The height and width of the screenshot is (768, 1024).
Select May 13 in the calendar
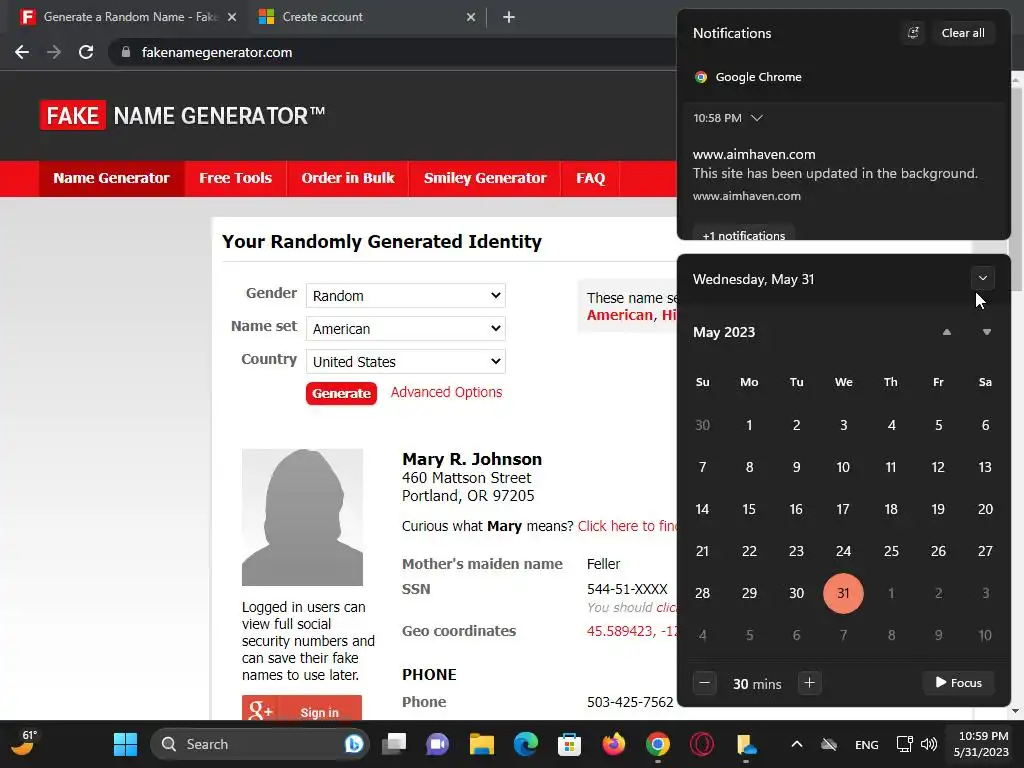pos(985,467)
